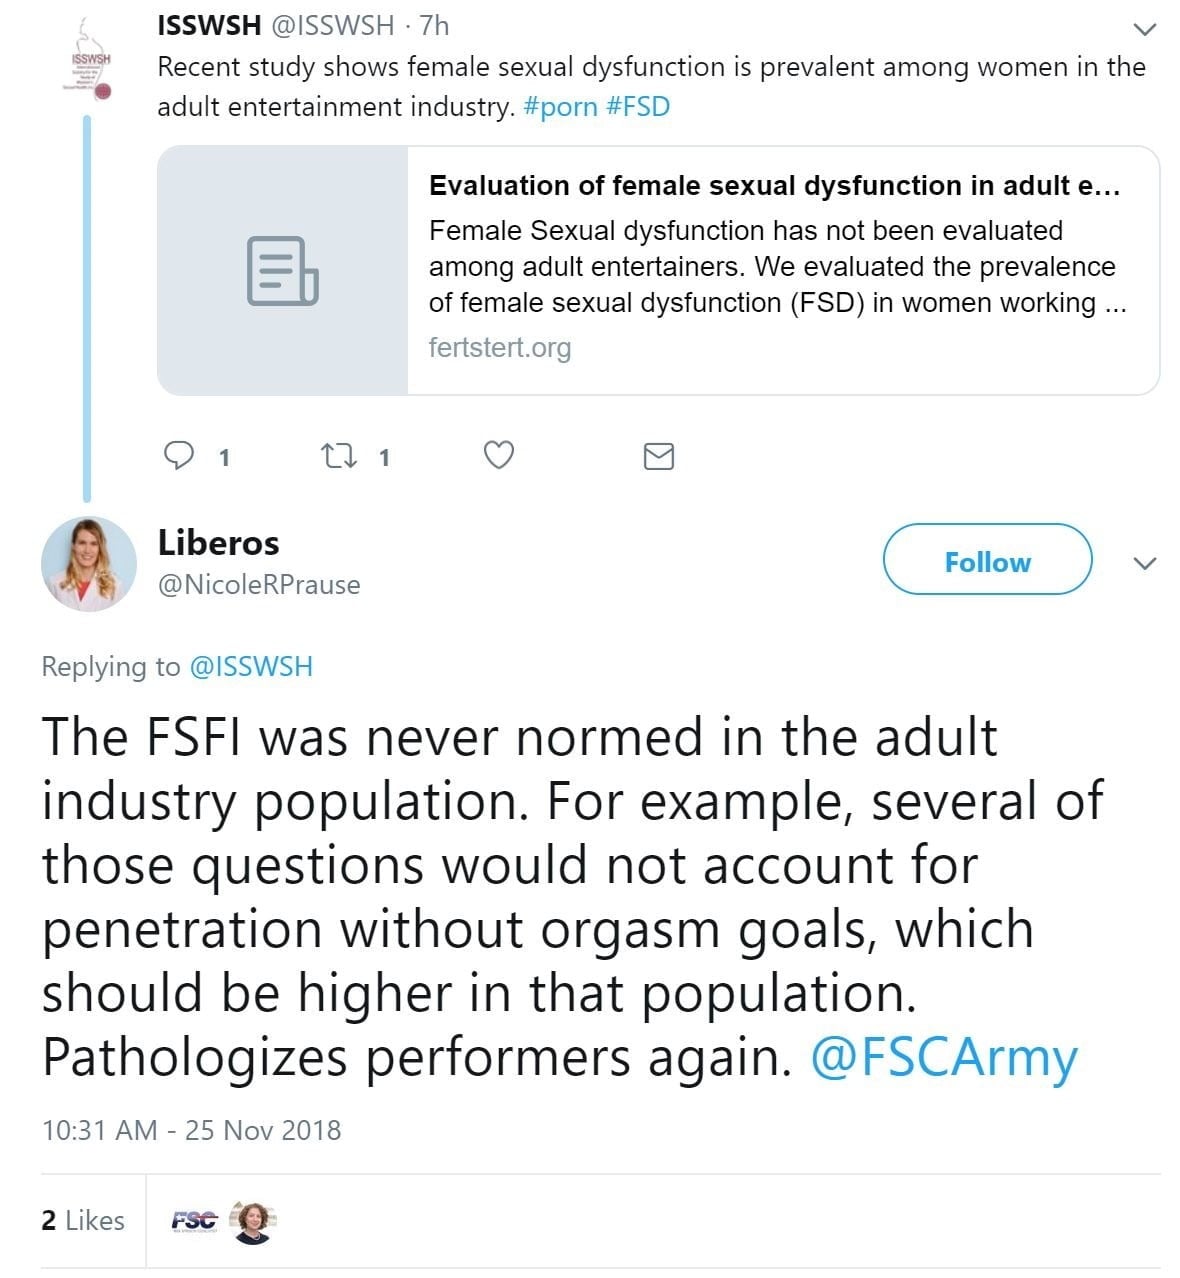Screen dimensions: 1180x1278
Task: Click the @ISSWSH replying-to link
Action: [x=251, y=667]
